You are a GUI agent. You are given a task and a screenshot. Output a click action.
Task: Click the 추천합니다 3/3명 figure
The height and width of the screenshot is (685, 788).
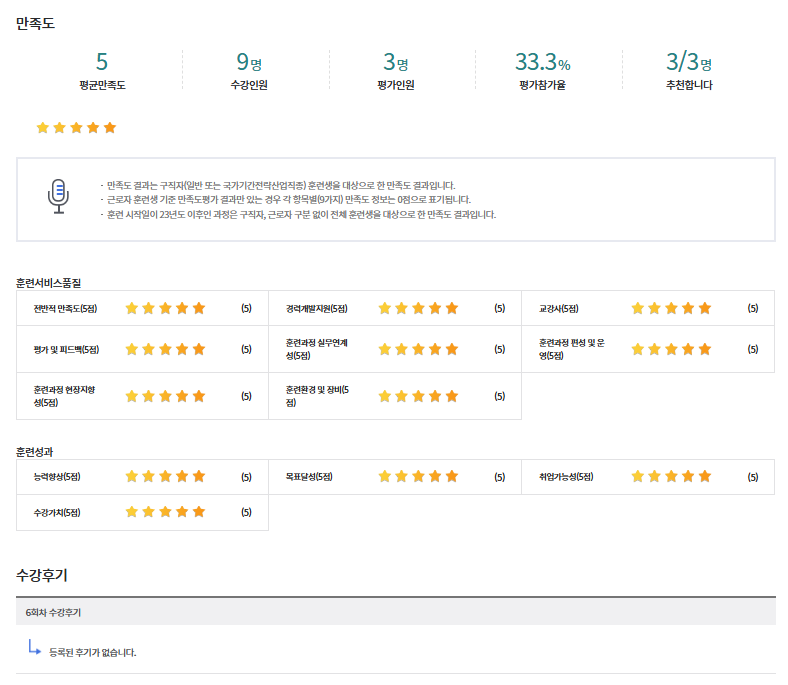coord(689,63)
